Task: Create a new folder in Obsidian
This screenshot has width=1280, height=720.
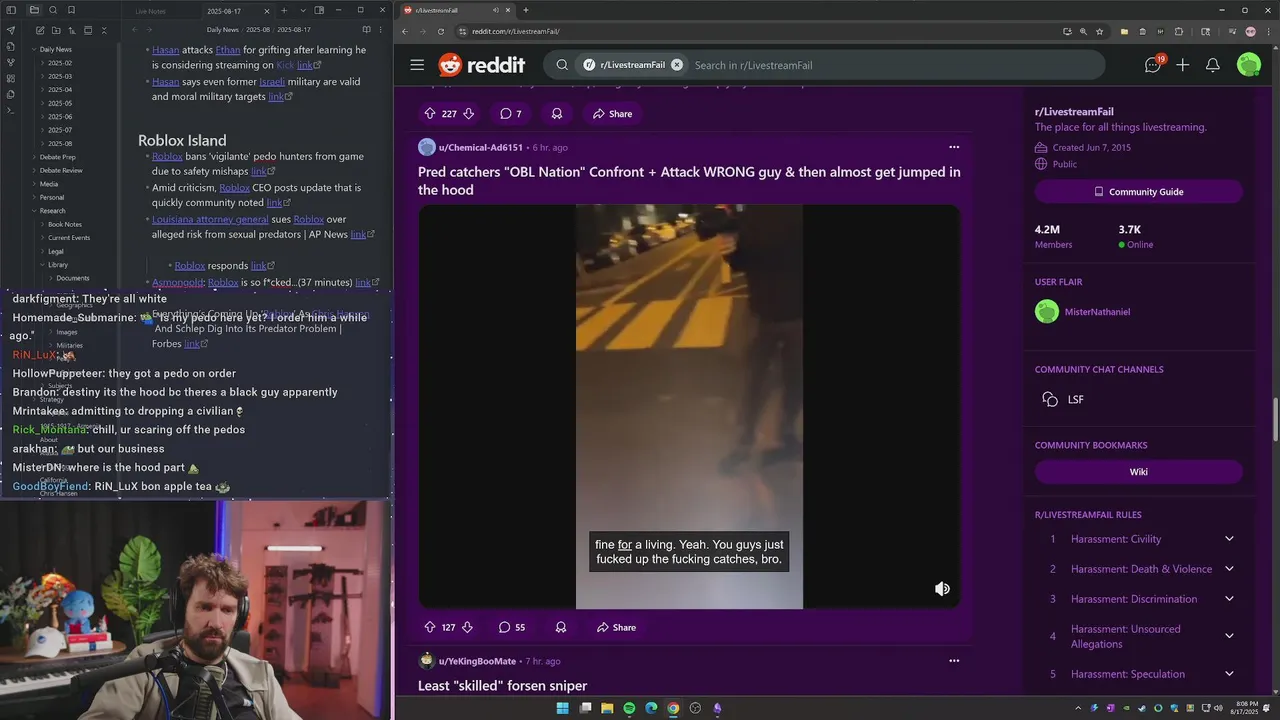Action: (x=55, y=31)
